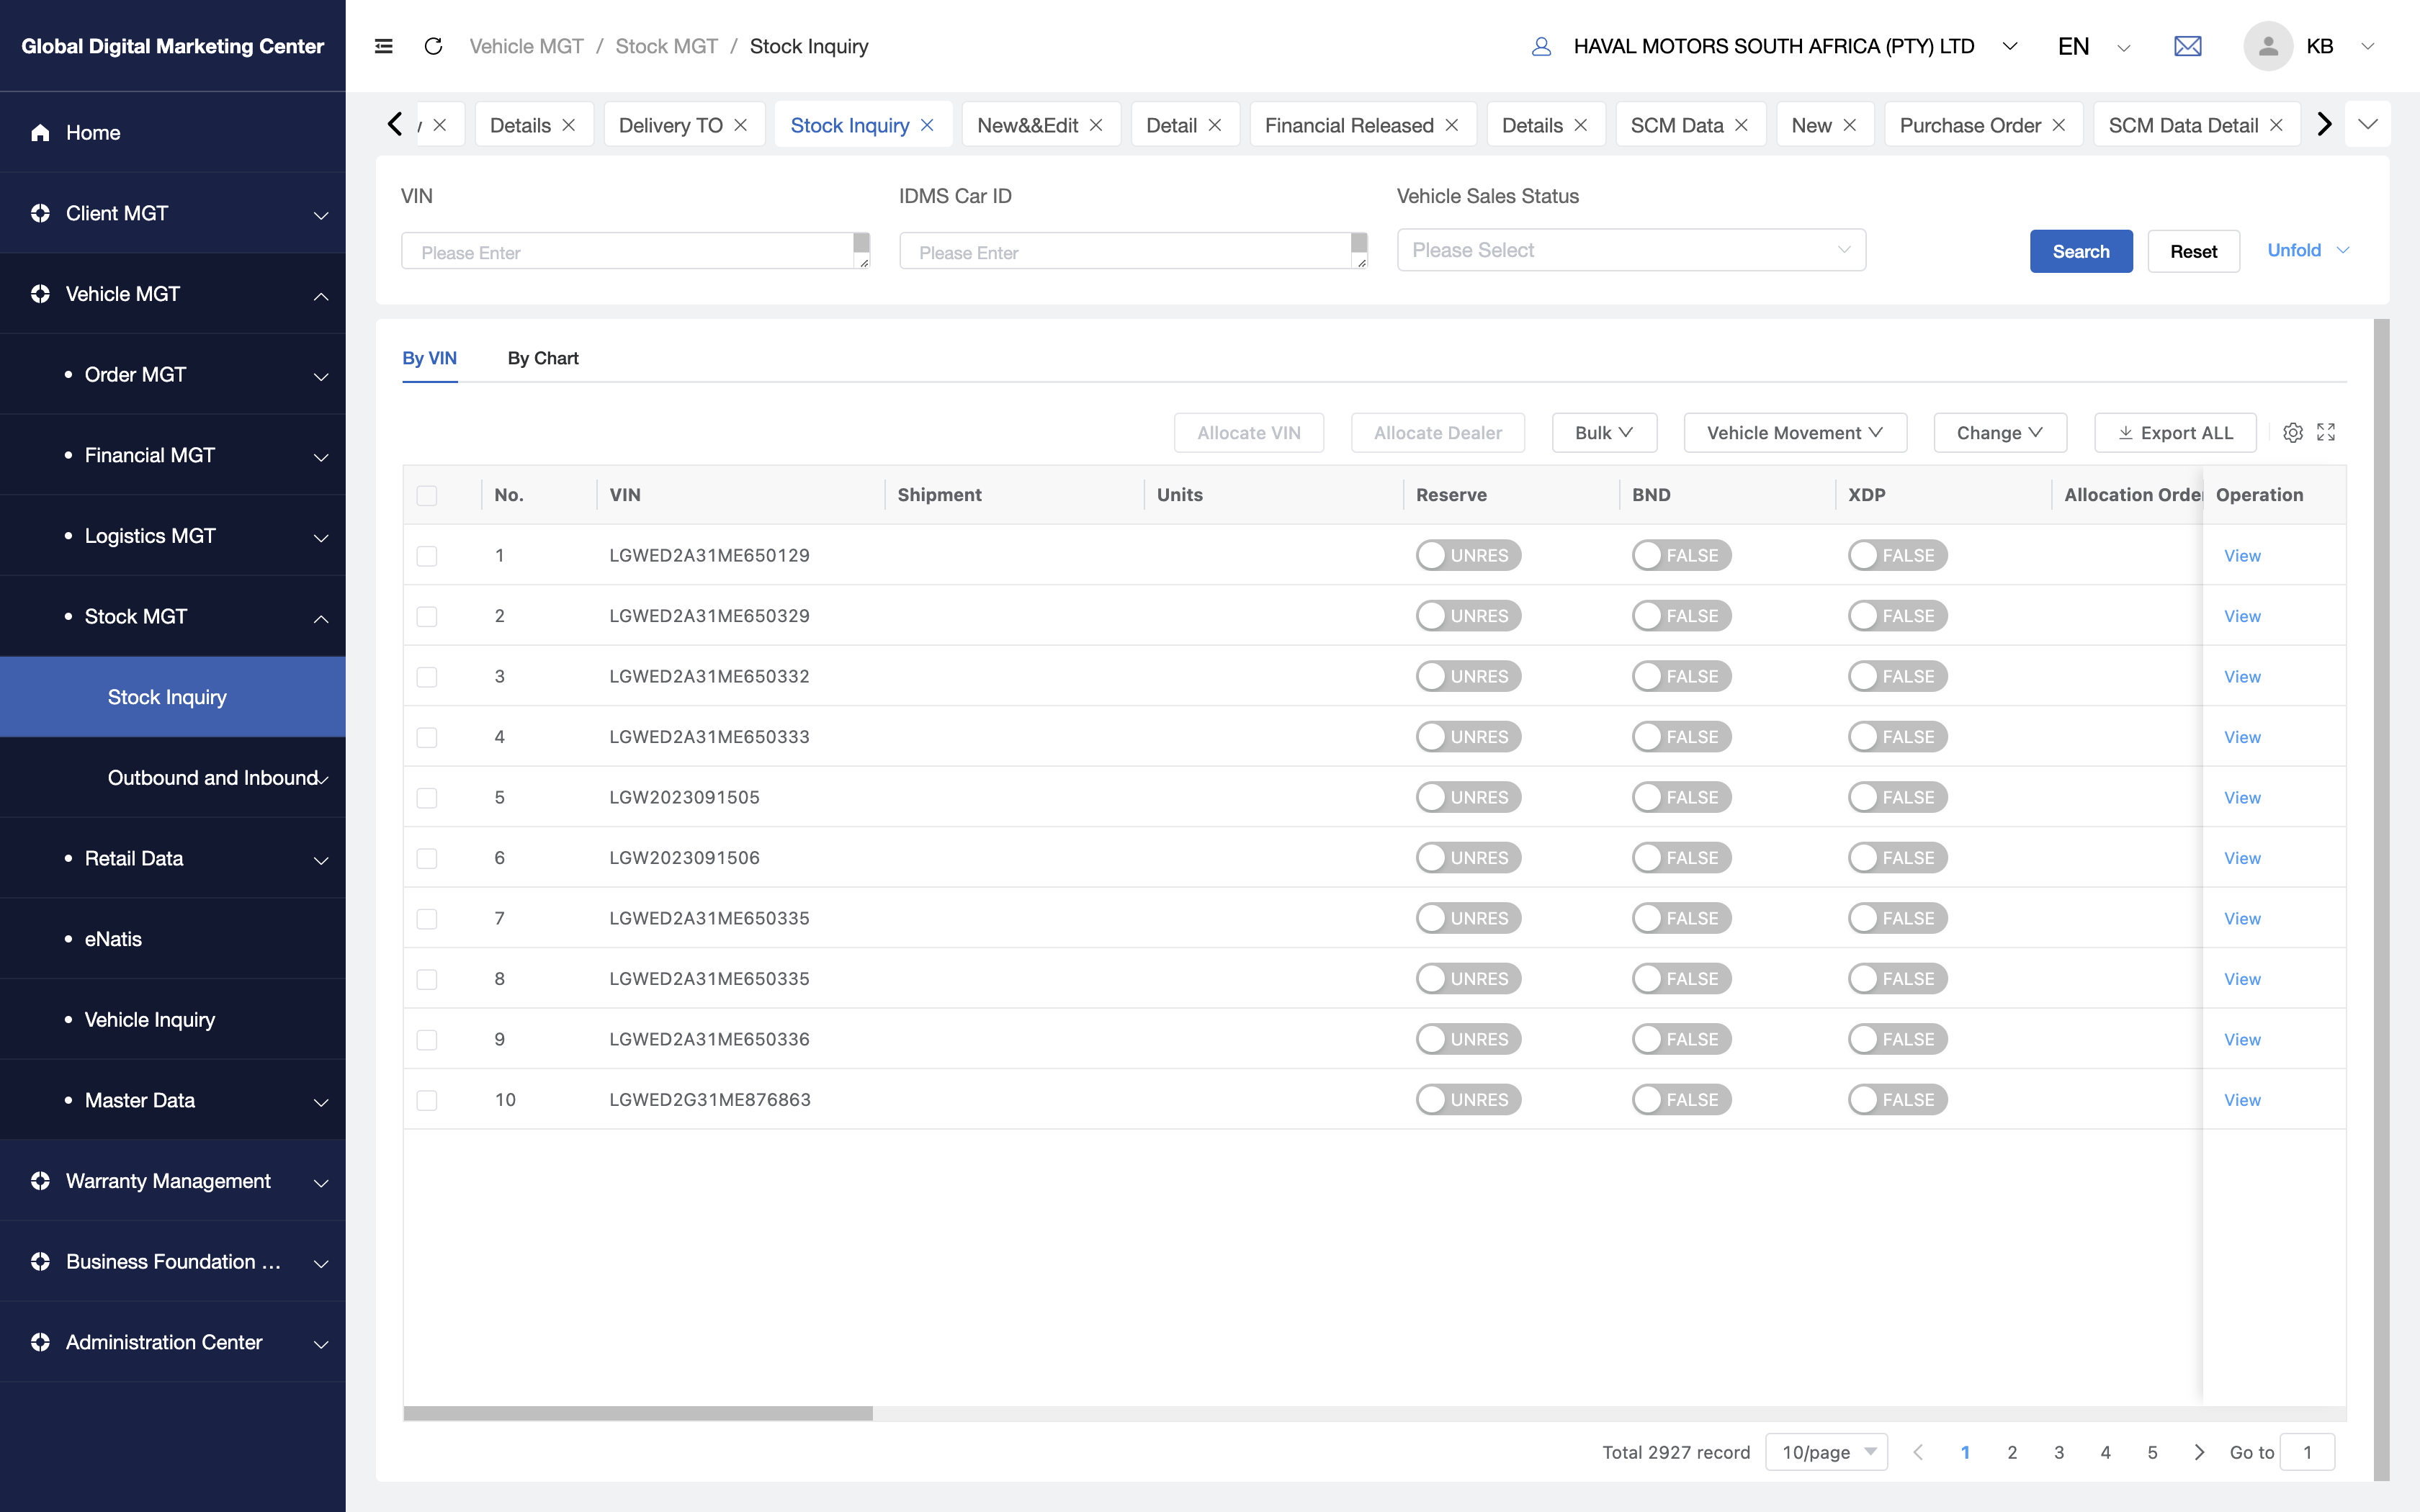Viewport: 2420px width, 1512px height.
Task: Close the SCM Data Detail tab
Action: [2276, 125]
